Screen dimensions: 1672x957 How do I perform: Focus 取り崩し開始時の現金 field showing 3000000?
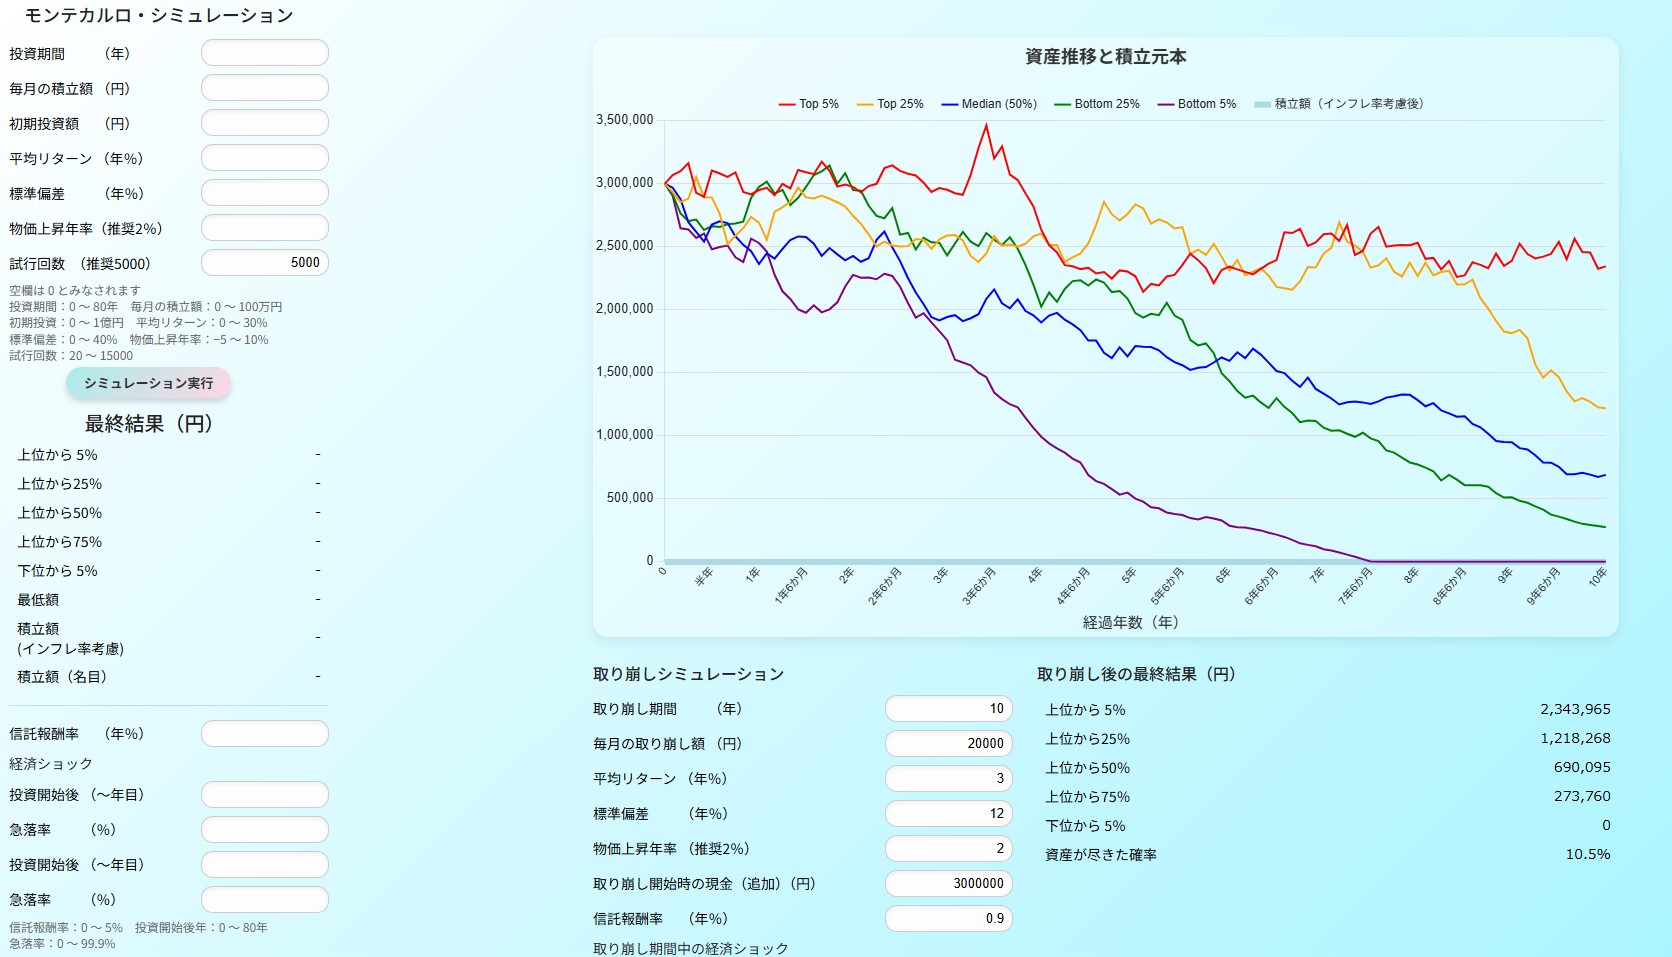948,884
